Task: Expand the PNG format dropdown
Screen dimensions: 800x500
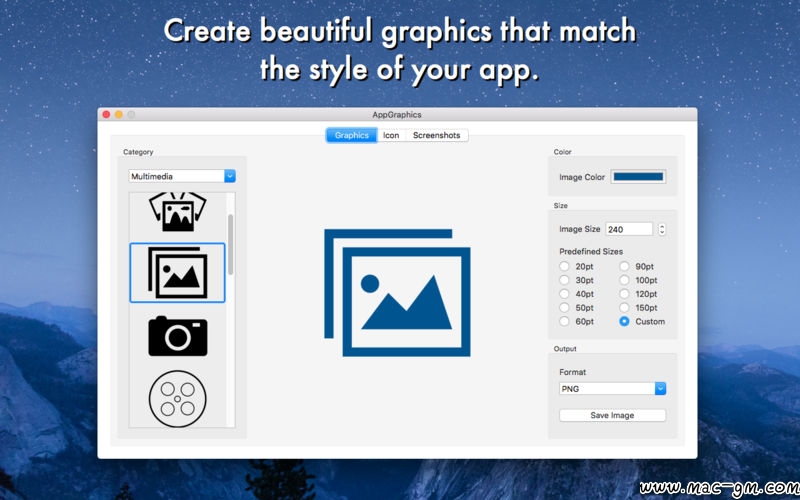Action: (612, 388)
